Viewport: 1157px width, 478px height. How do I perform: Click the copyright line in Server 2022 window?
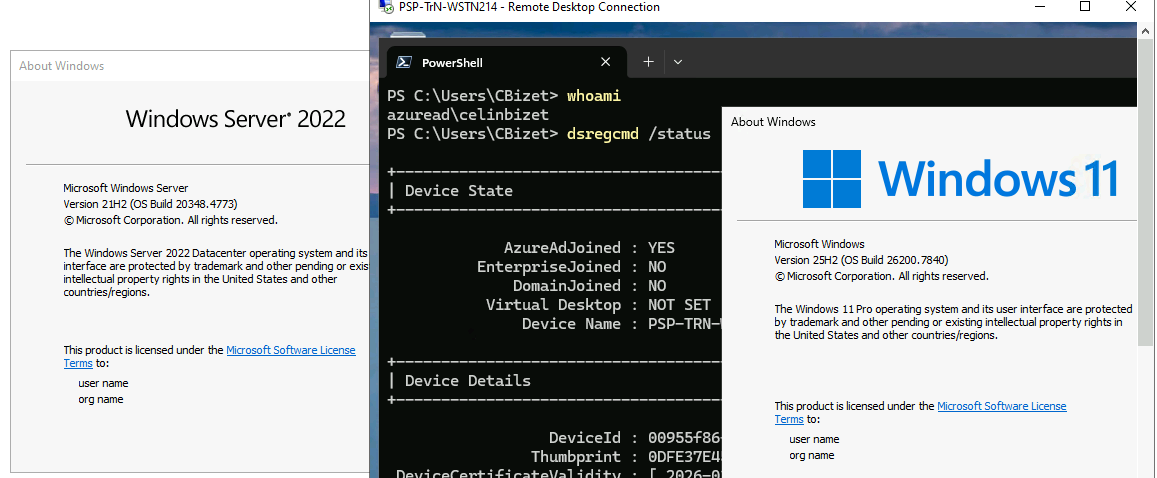pyautogui.click(x=170, y=220)
